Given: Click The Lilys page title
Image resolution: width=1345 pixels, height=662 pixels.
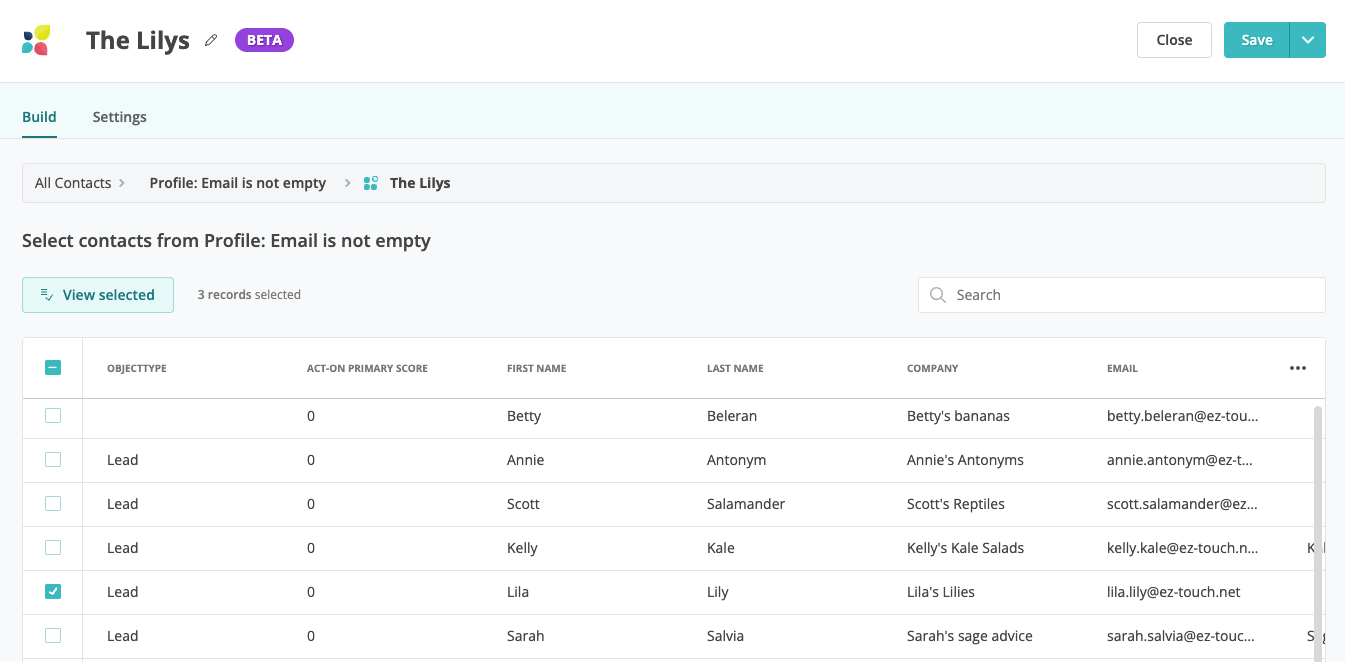Looking at the screenshot, I should 138,40.
